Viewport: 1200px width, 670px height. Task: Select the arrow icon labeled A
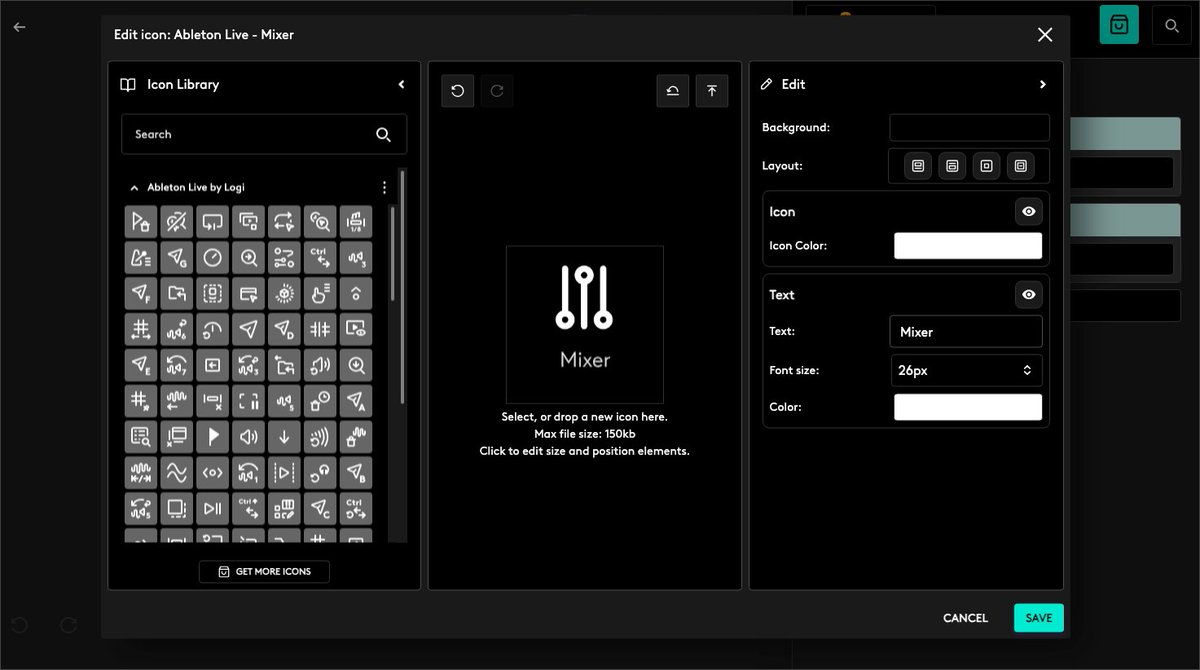pyautogui.click(x=356, y=401)
